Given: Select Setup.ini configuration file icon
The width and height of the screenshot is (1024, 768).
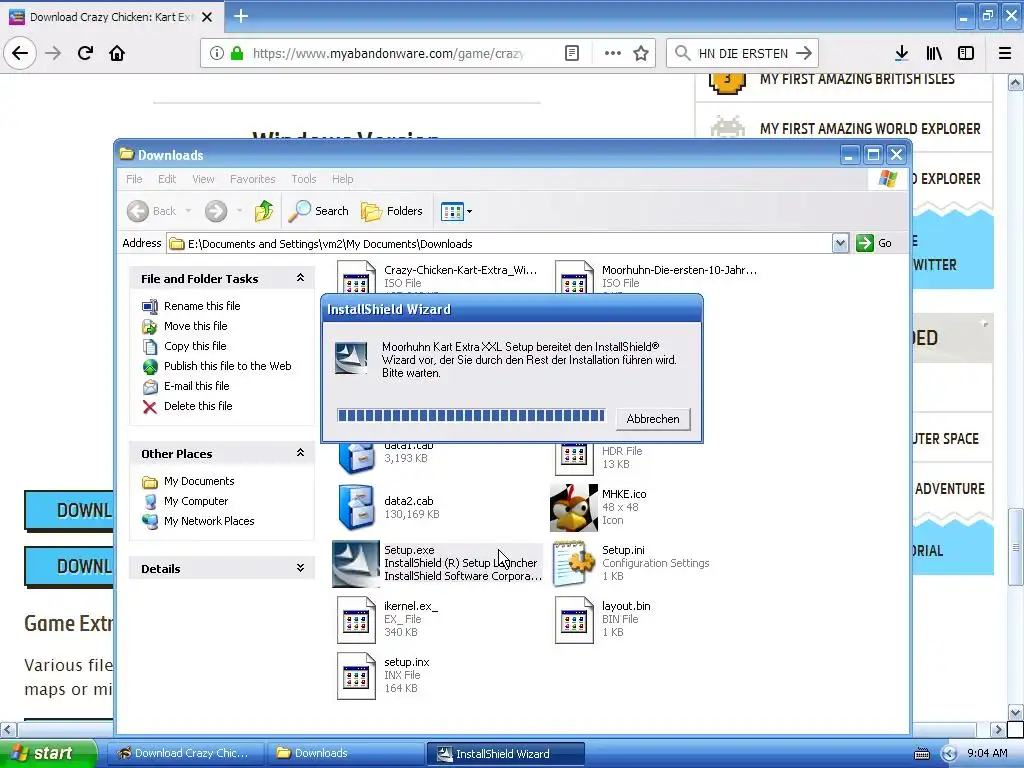Looking at the screenshot, I should [x=574, y=564].
